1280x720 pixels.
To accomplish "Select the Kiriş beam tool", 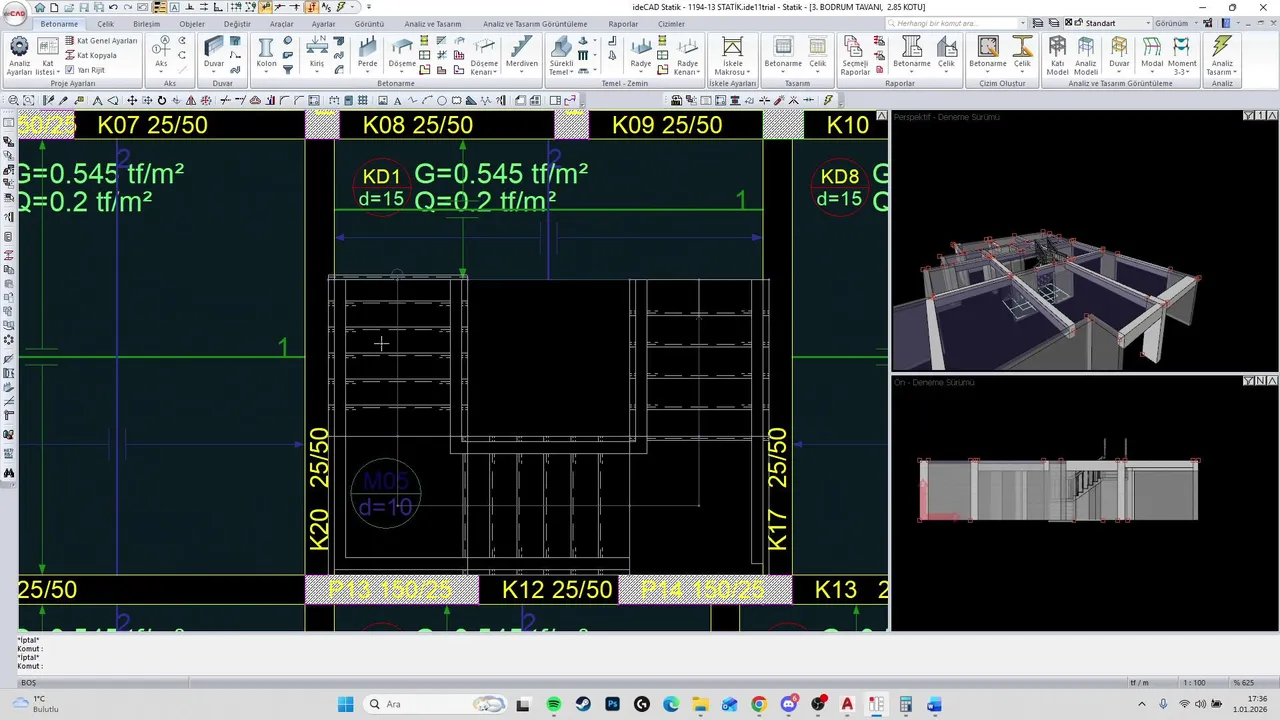I will [x=317, y=55].
